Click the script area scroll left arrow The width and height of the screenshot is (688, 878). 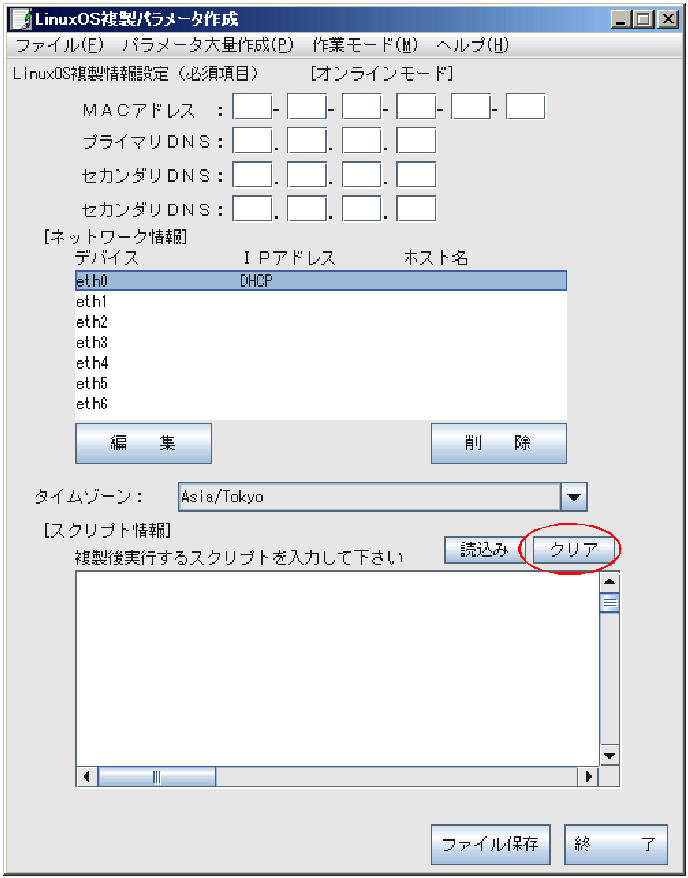(x=87, y=777)
